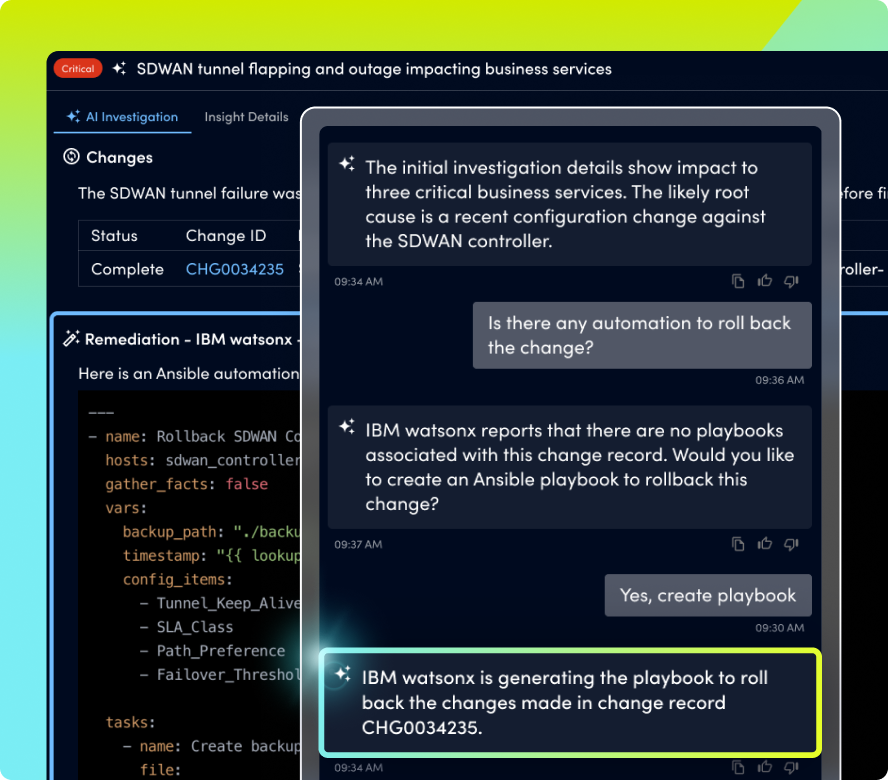Dislike the 'no playbooks' watsonx response
This screenshot has height=780, width=888.
point(791,544)
